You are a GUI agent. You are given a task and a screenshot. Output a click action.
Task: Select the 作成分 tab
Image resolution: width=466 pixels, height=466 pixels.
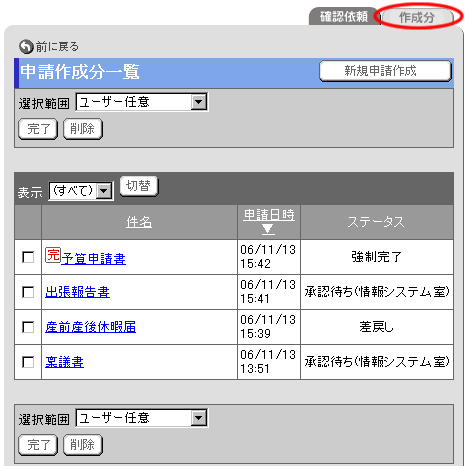pyautogui.click(x=417, y=17)
